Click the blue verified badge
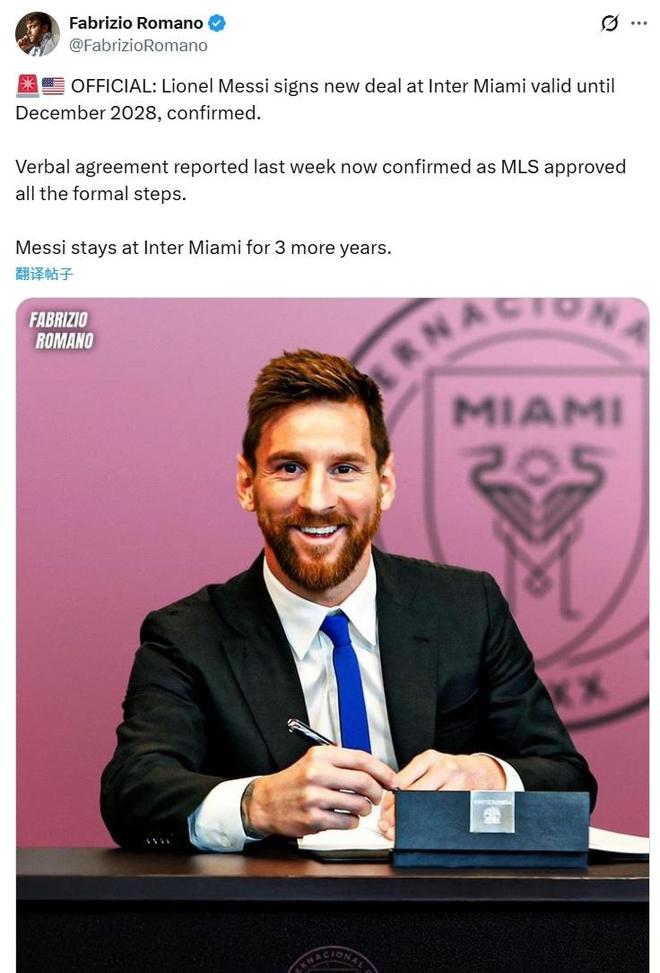Screen dimensions: 660x973 [x=217, y=23]
